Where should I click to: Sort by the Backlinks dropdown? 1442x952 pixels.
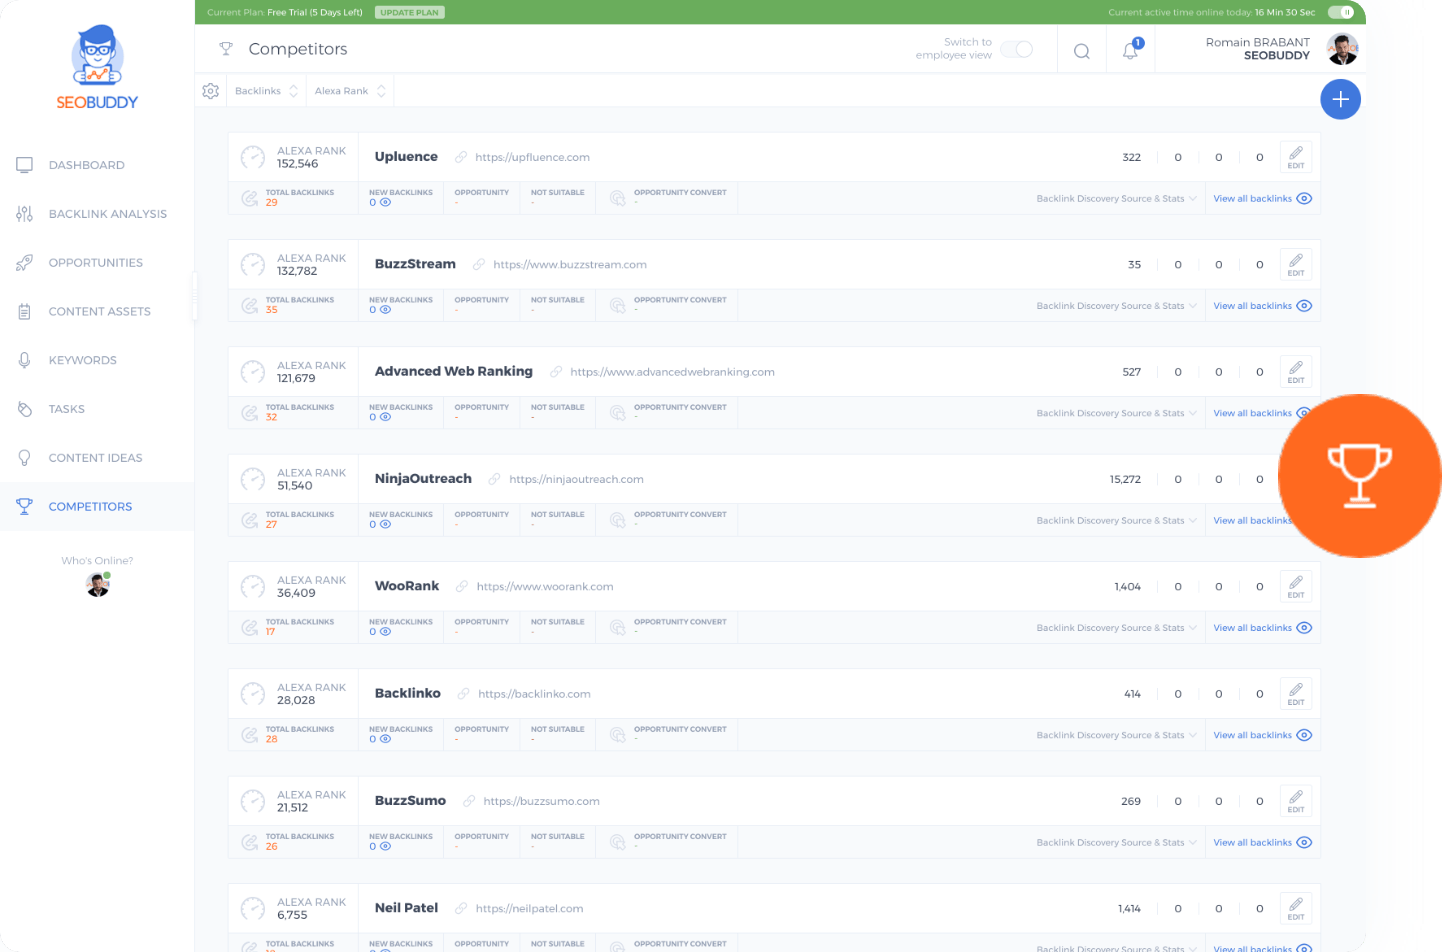[266, 91]
